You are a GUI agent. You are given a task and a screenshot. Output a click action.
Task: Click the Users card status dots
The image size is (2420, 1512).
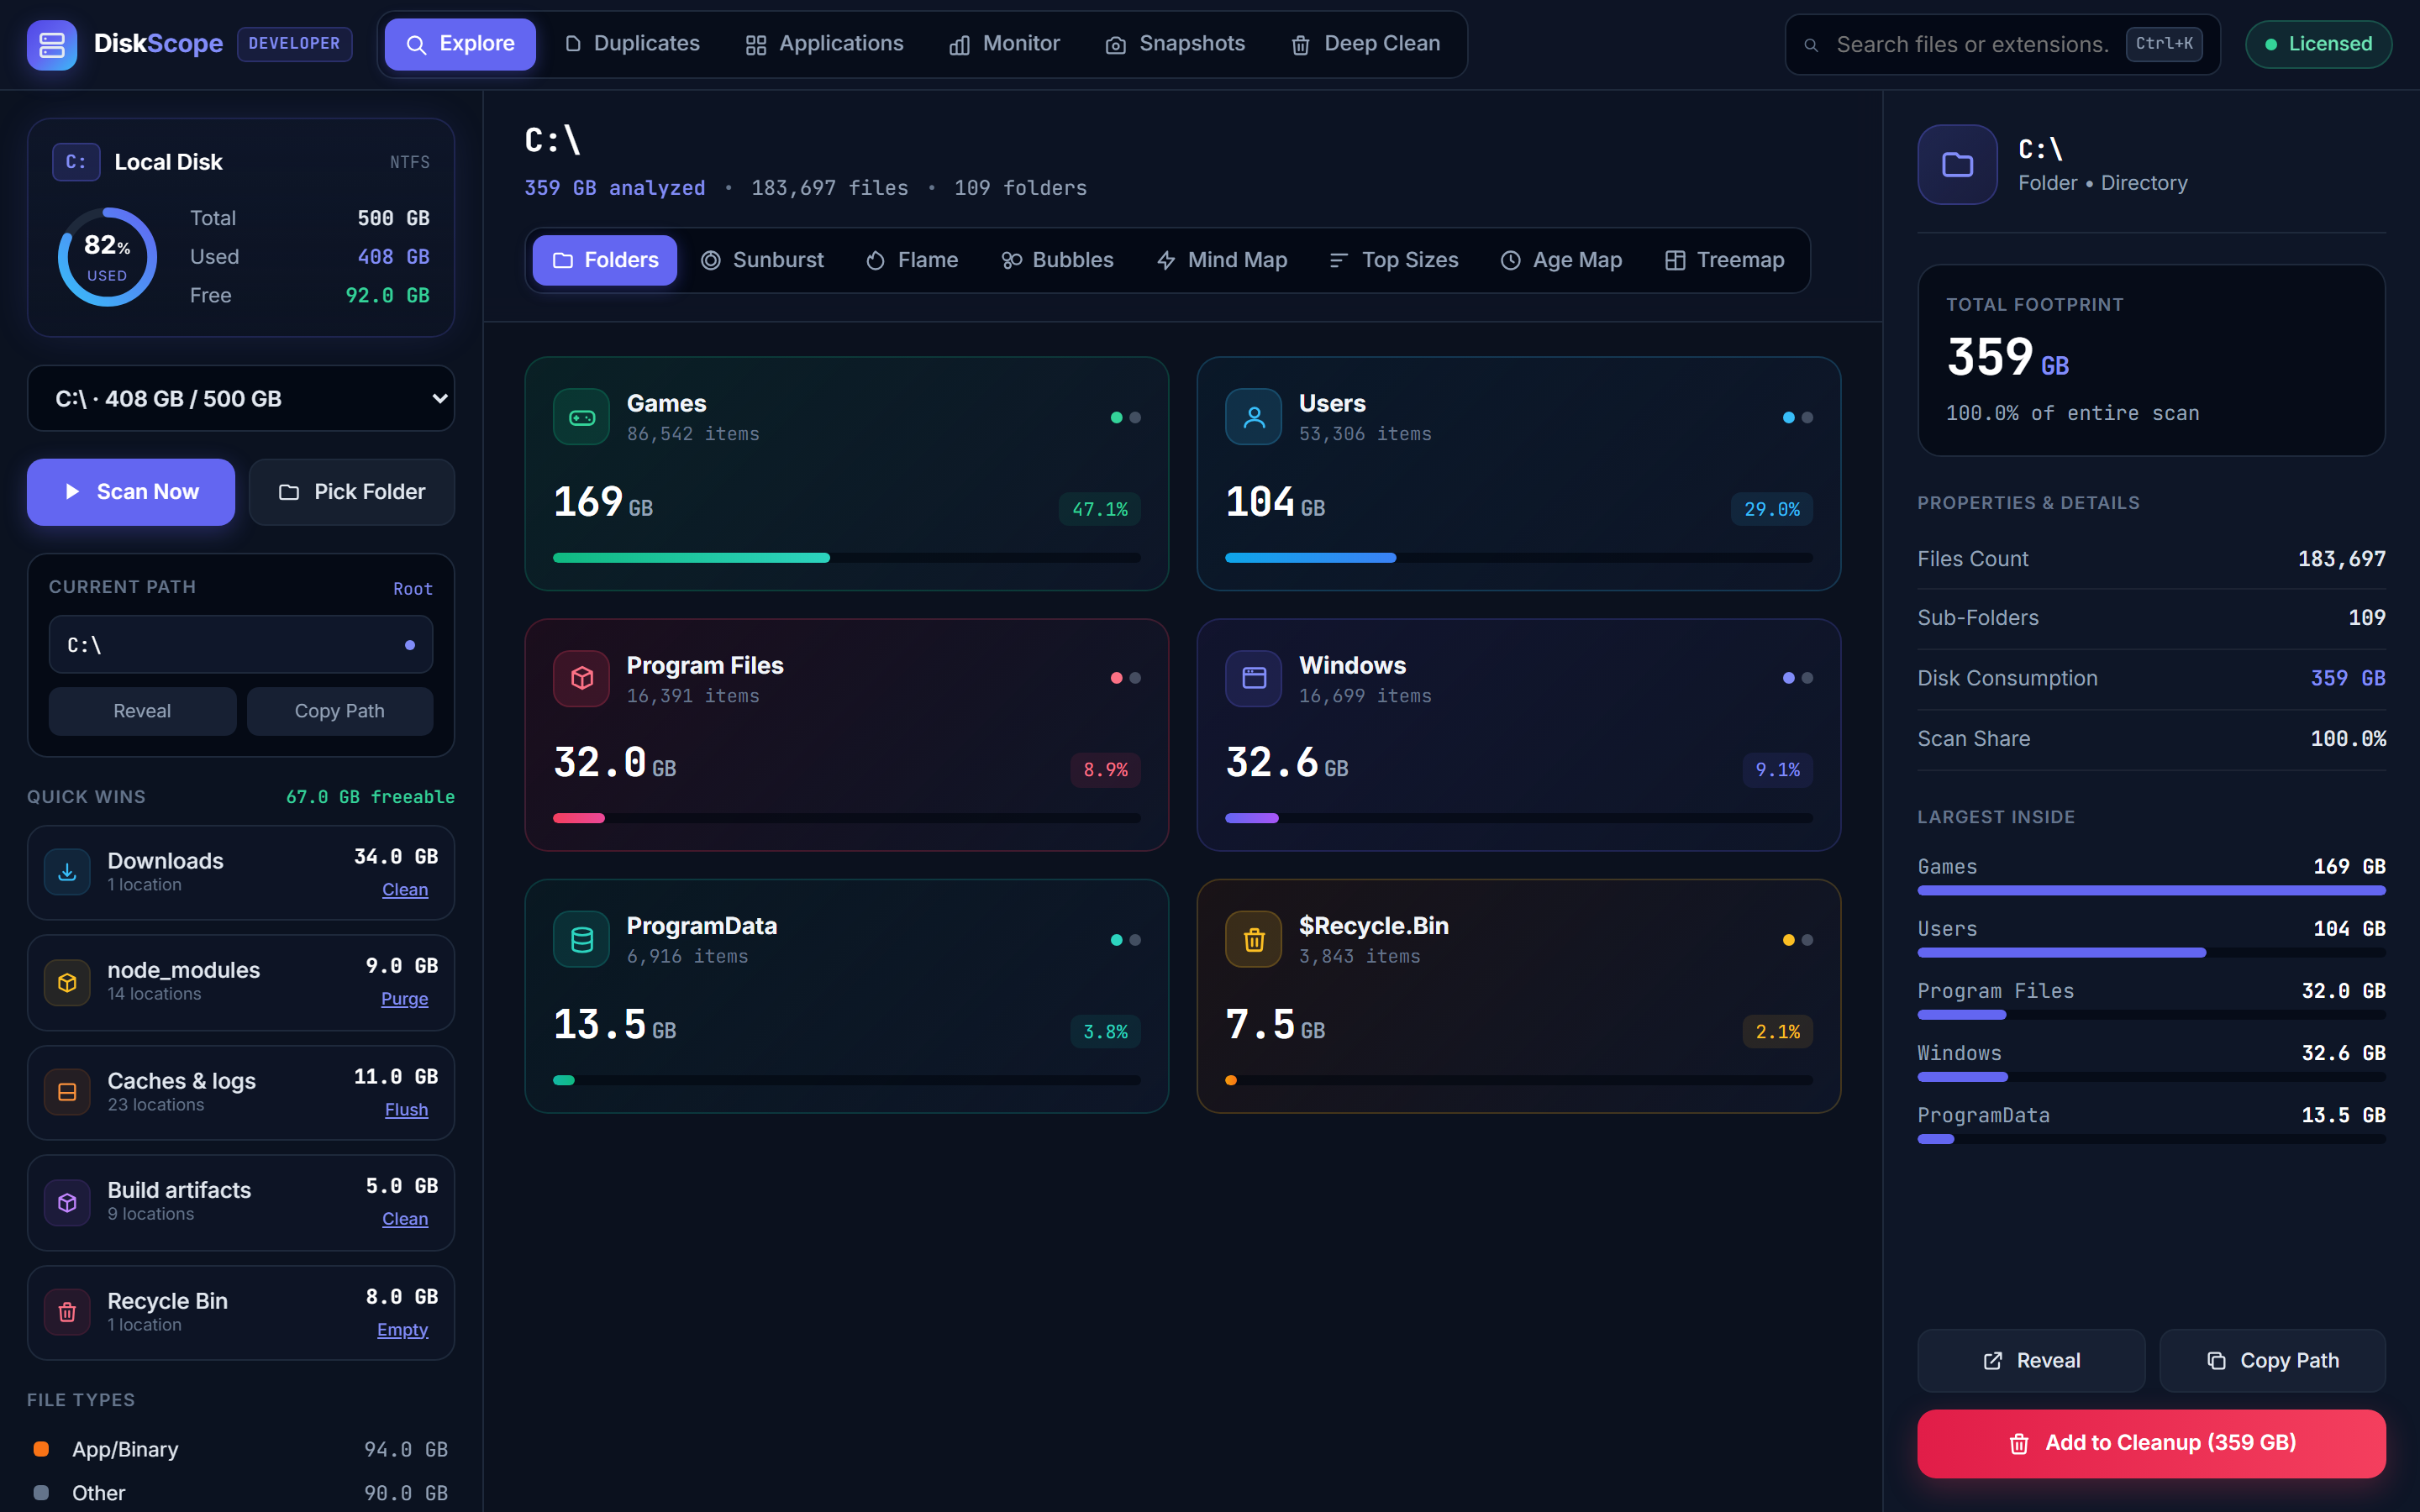(1797, 418)
